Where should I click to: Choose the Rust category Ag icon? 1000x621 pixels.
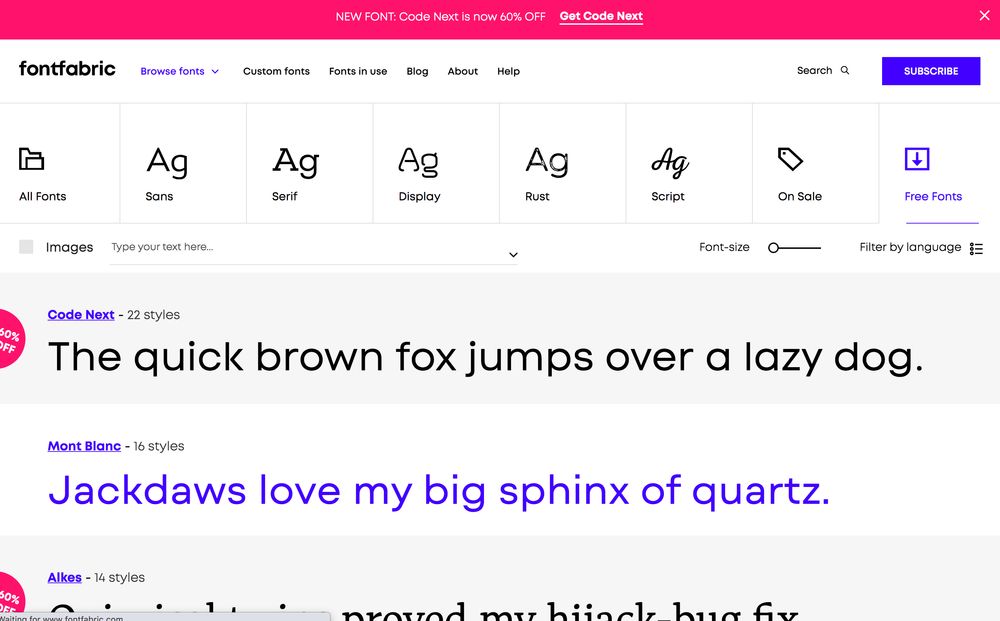547,162
